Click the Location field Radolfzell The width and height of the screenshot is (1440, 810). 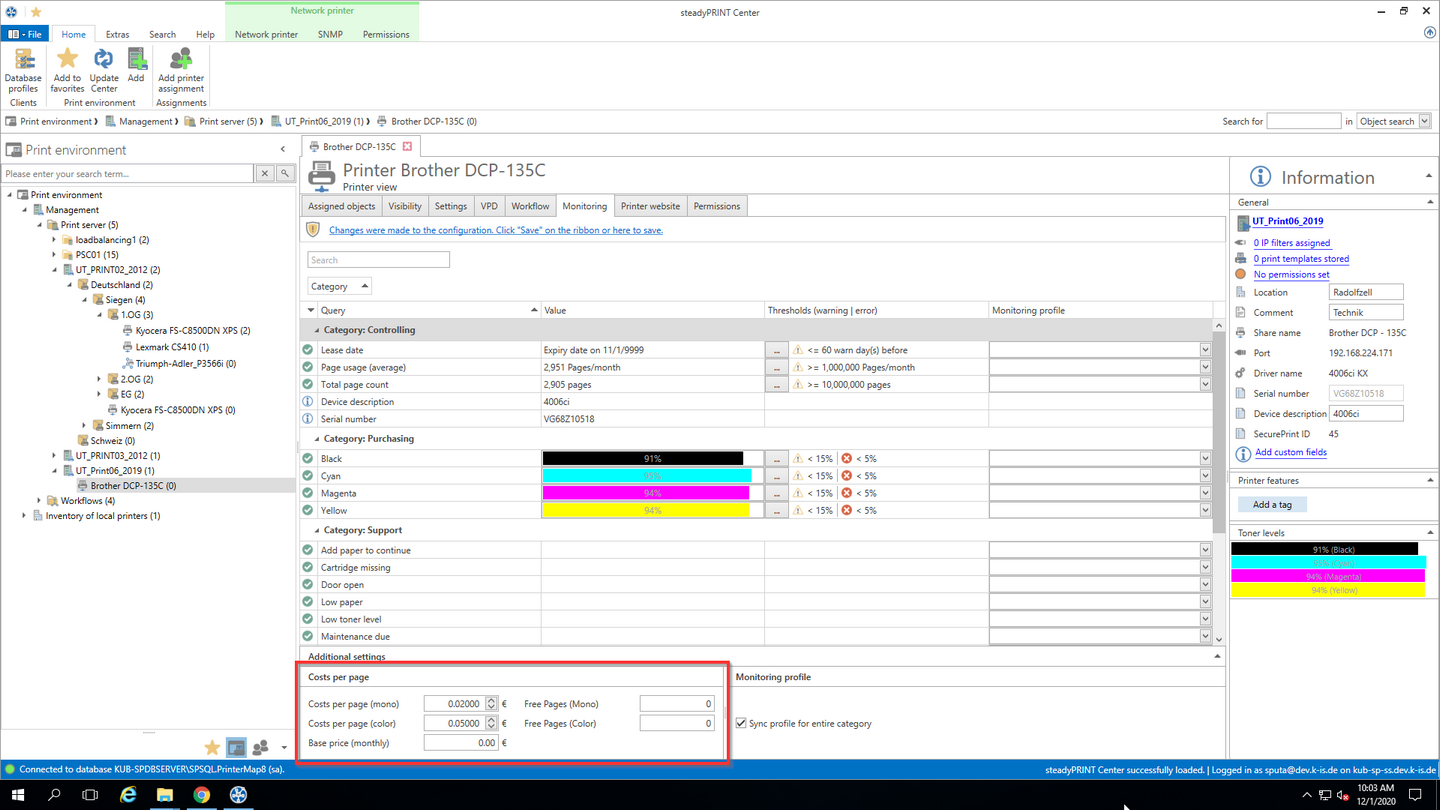coord(1366,293)
